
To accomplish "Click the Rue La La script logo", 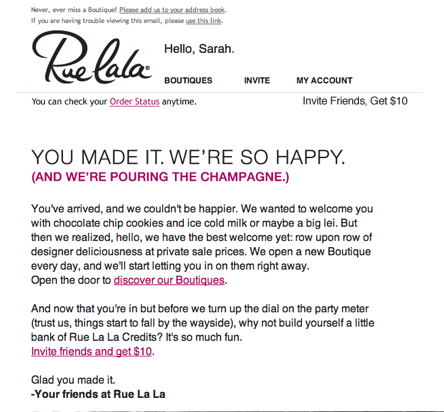I will coord(92,57).
